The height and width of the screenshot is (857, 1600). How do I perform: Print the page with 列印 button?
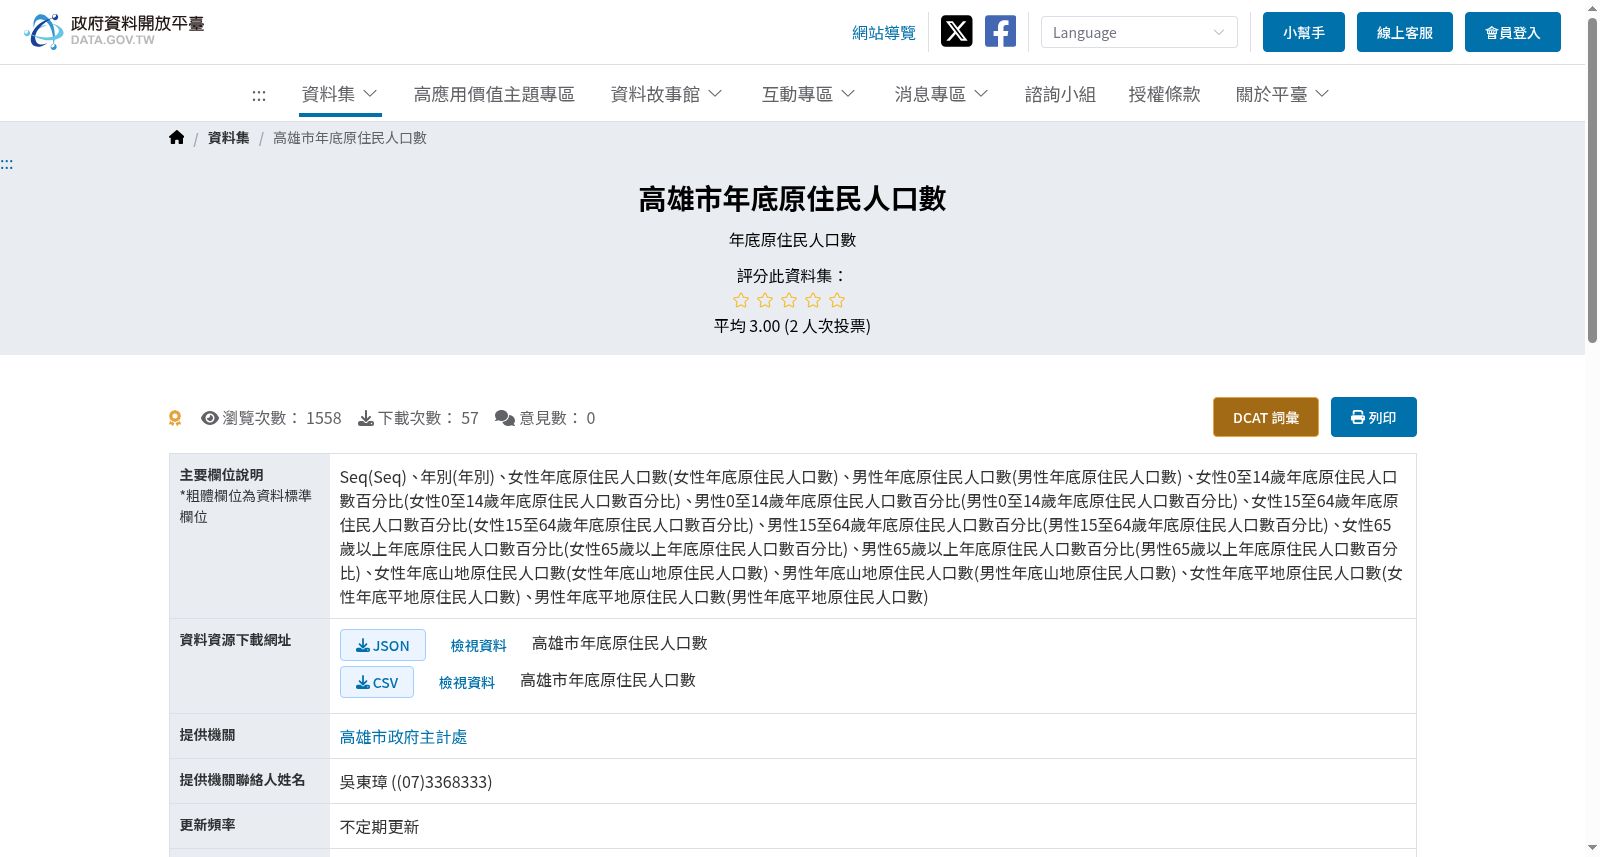tap(1374, 417)
